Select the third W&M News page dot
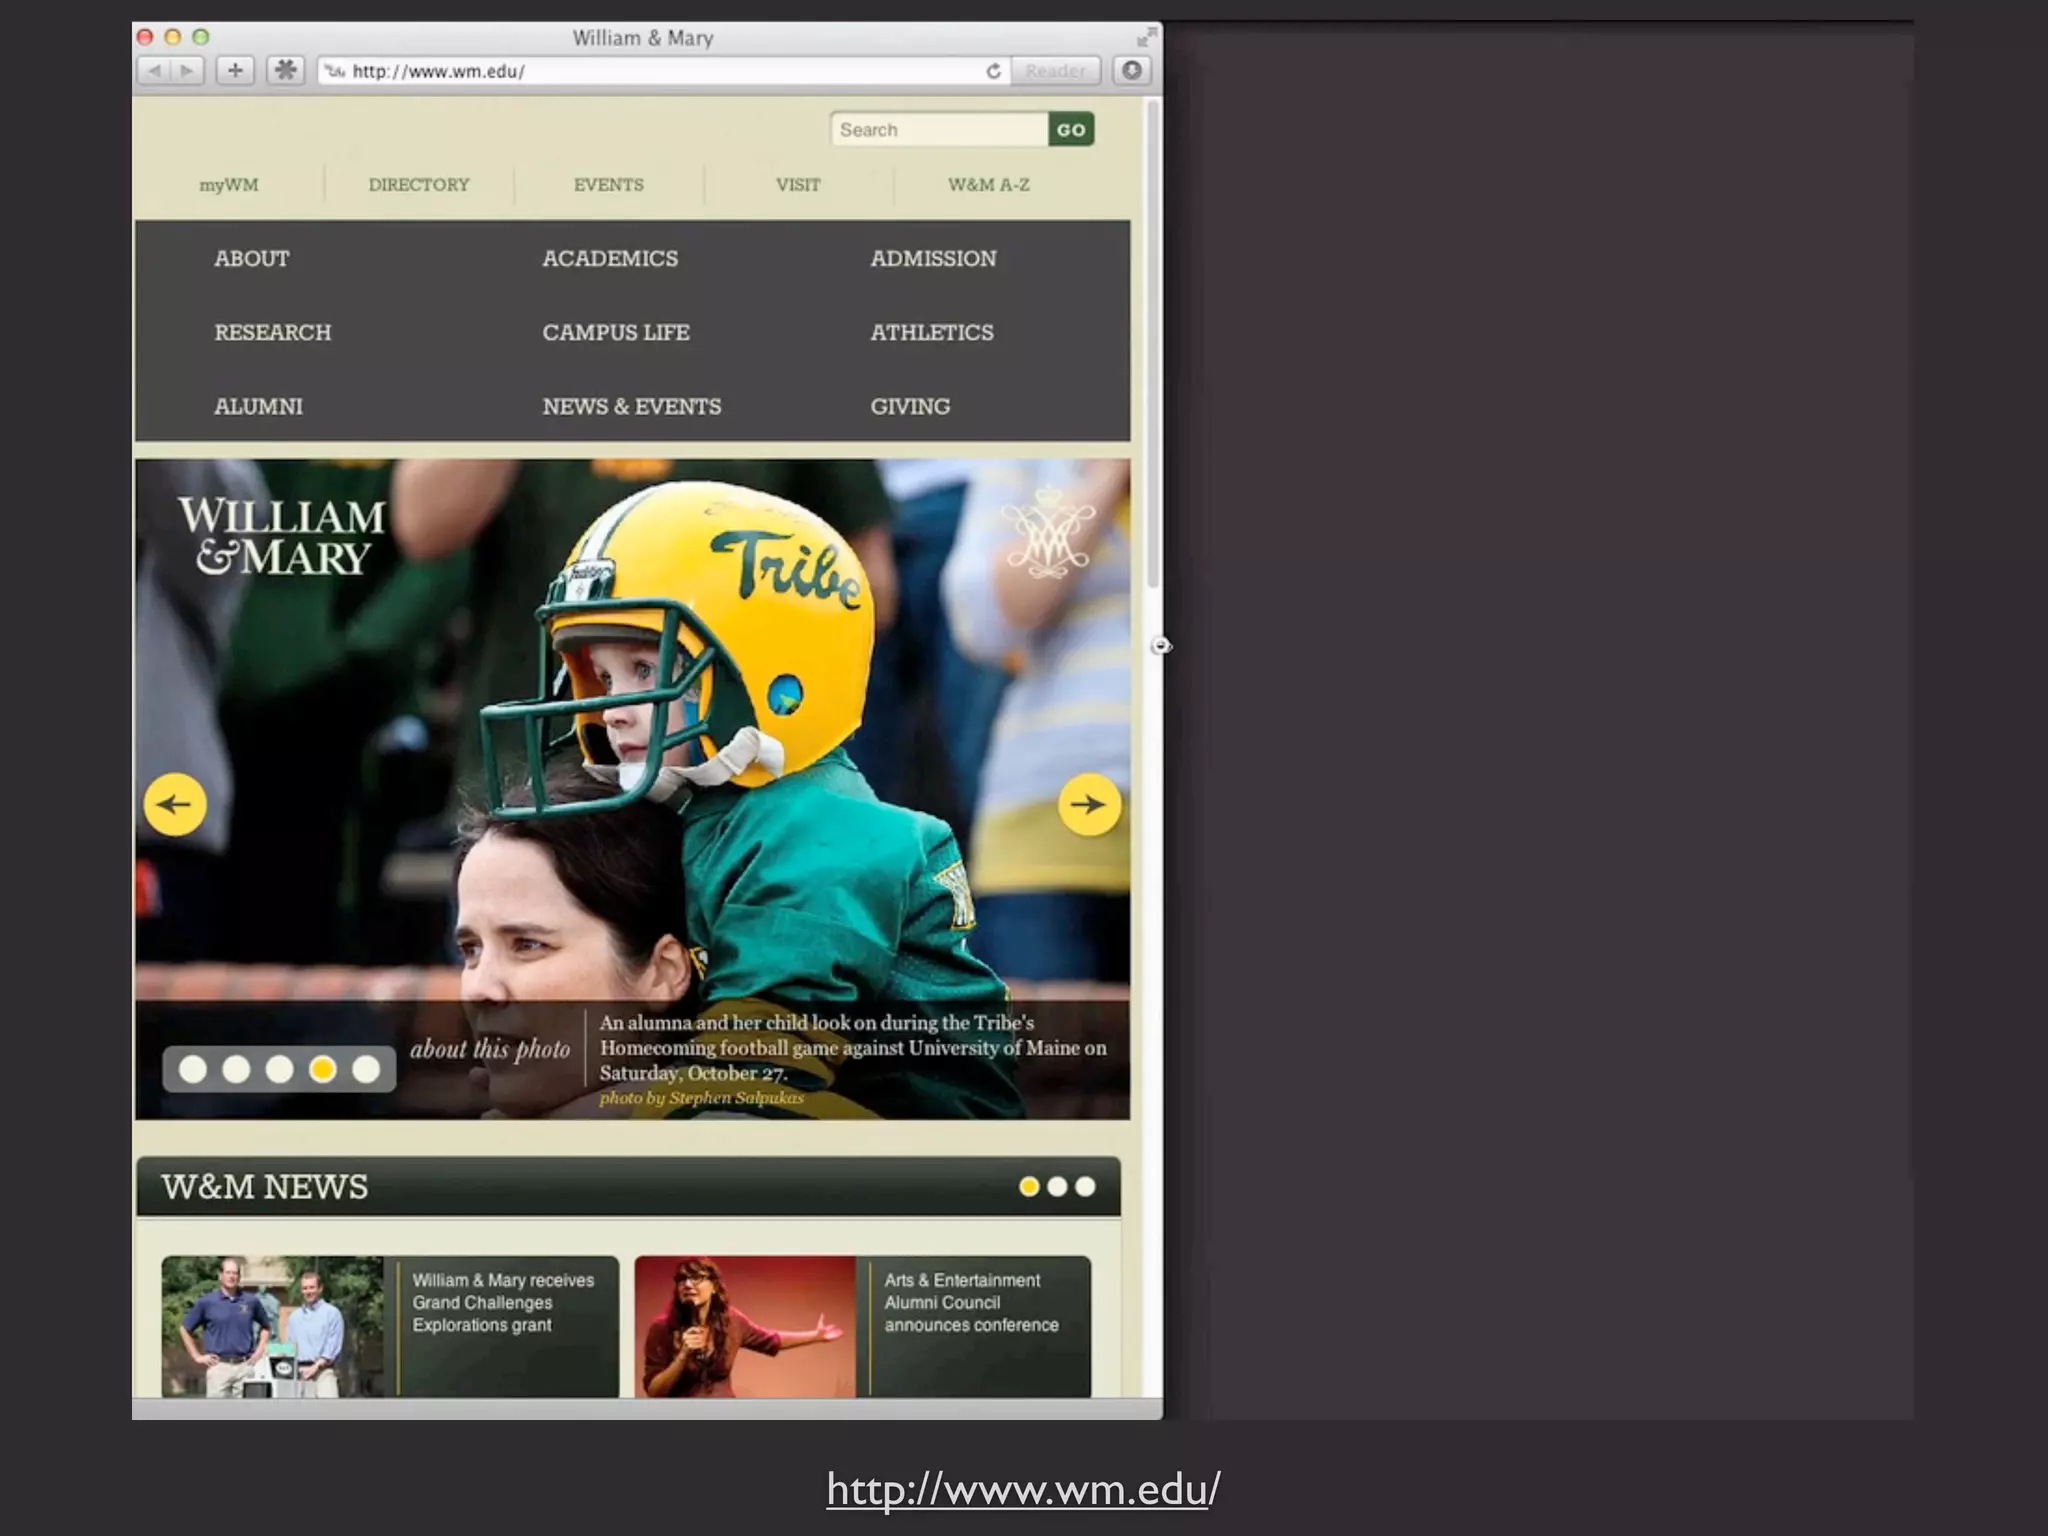The height and width of the screenshot is (1536, 2048). (x=1085, y=1186)
